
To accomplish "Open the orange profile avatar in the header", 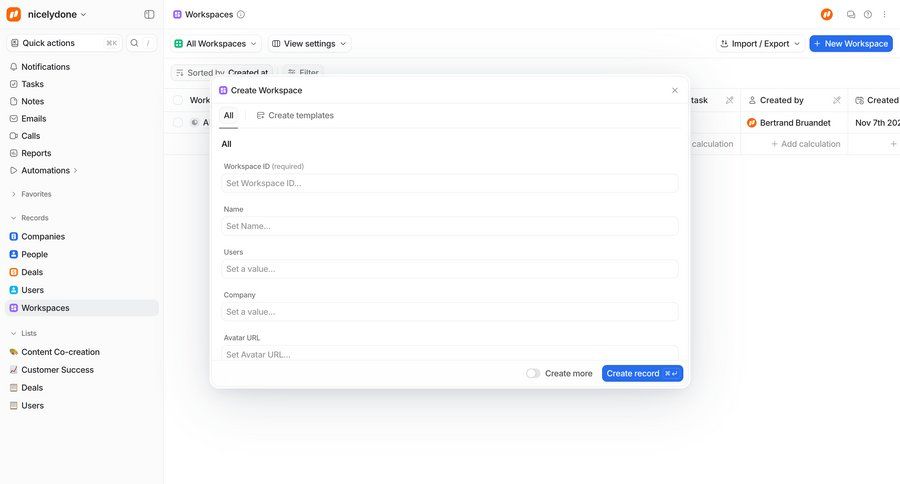I will click(827, 14).
